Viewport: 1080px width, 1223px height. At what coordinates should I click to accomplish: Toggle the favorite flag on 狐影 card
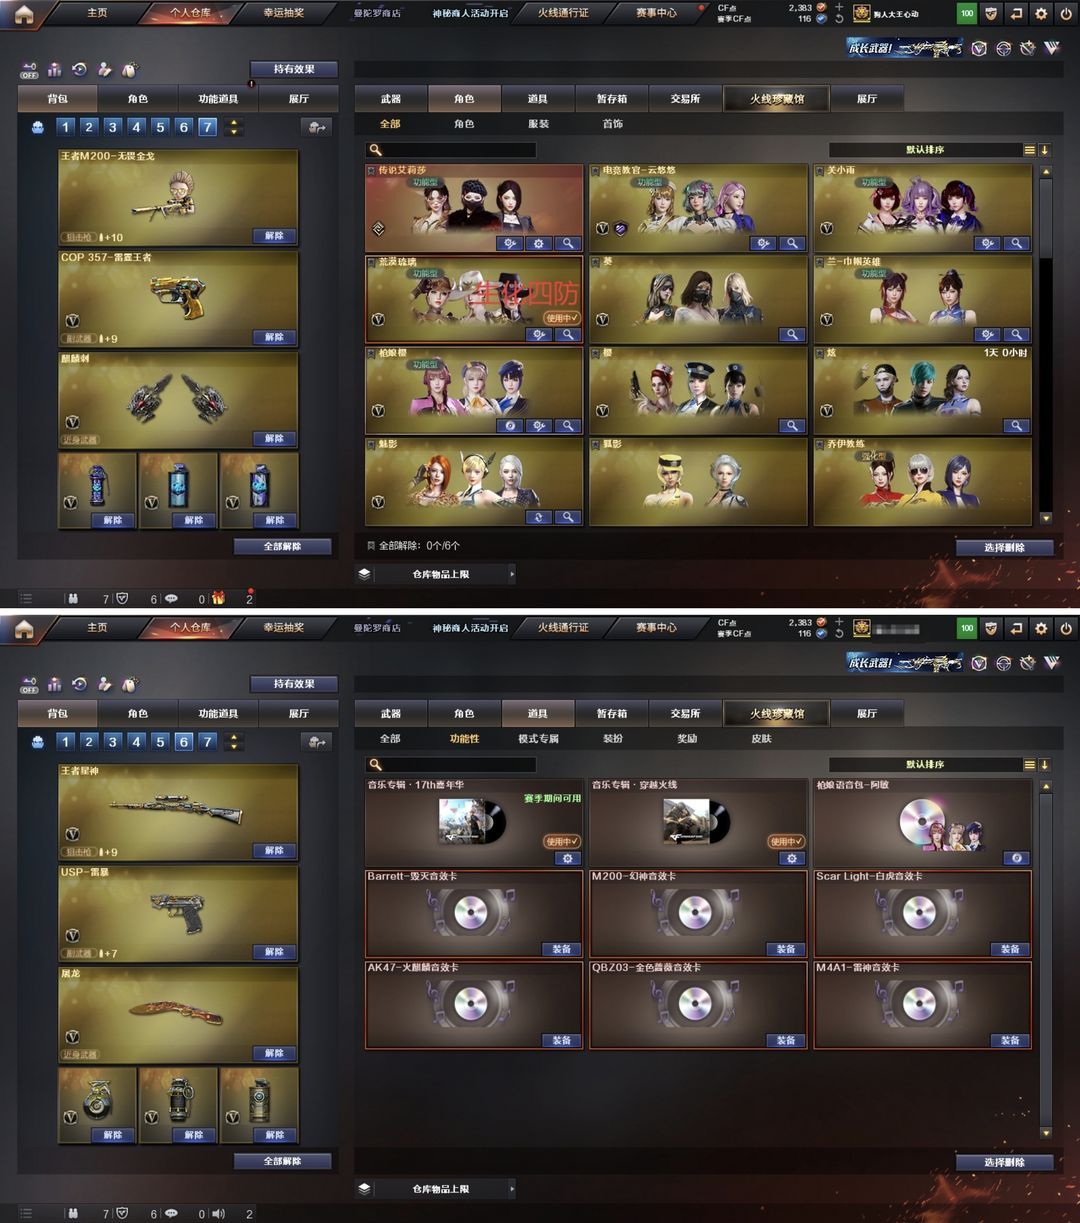(x=595, y=444)
